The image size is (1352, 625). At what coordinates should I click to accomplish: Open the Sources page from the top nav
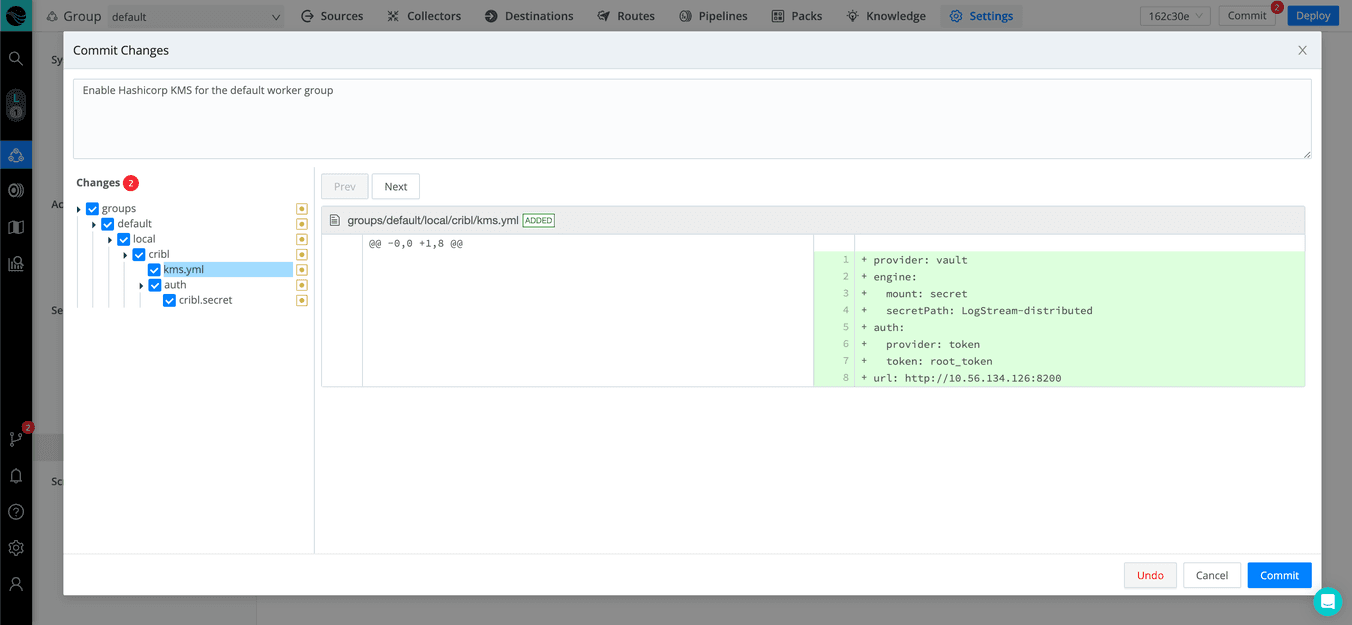point(331,15)
